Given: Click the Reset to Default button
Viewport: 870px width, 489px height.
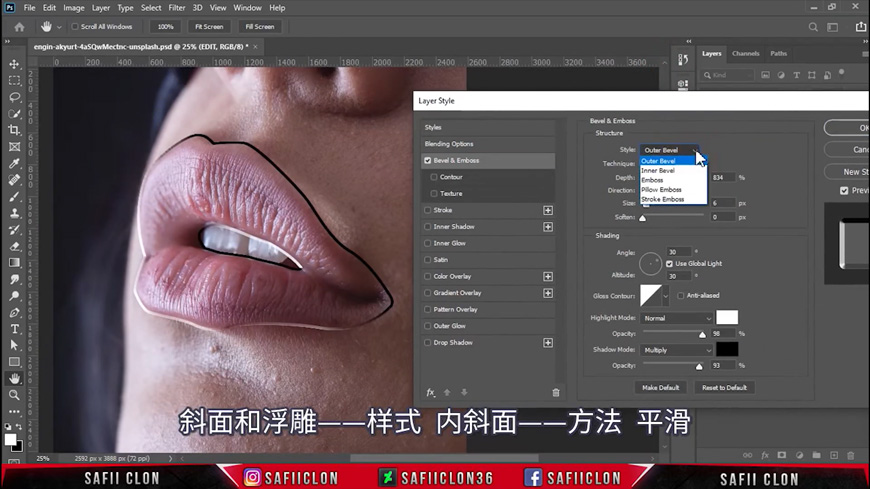Looking at the screenshot, I should click(x=727, y=387).
